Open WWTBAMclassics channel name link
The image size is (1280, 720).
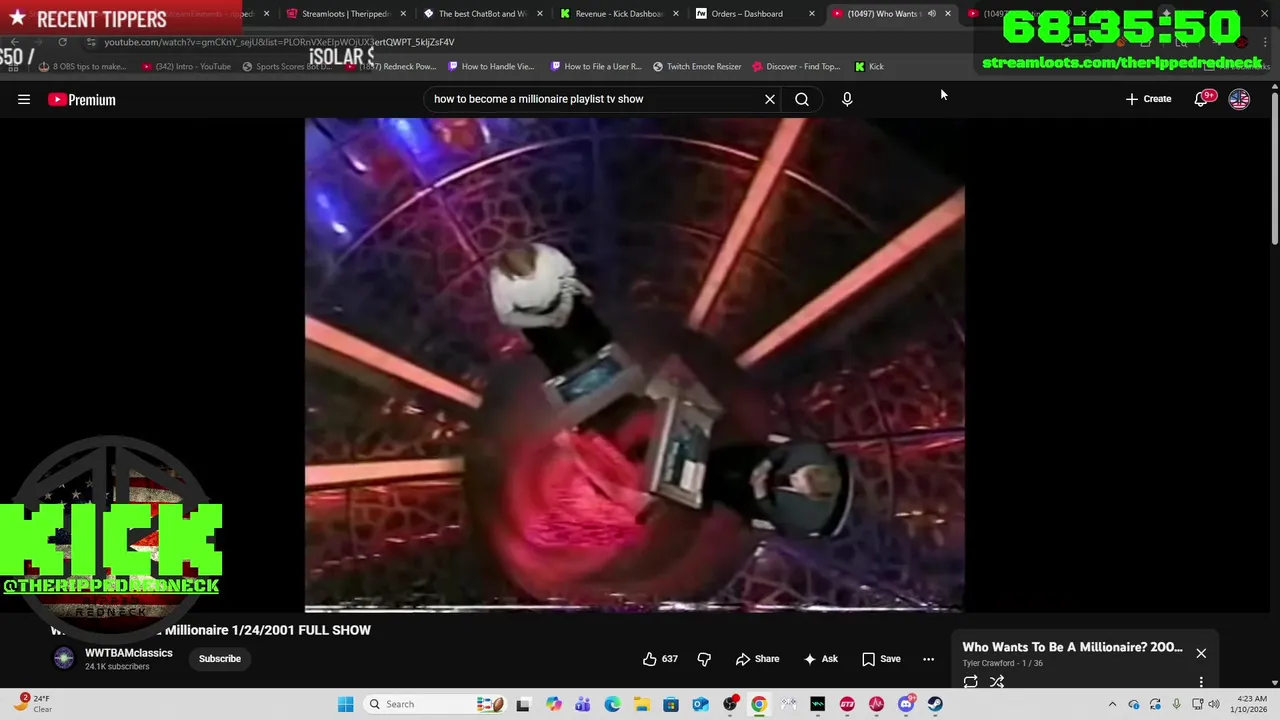tap(129, 653)
